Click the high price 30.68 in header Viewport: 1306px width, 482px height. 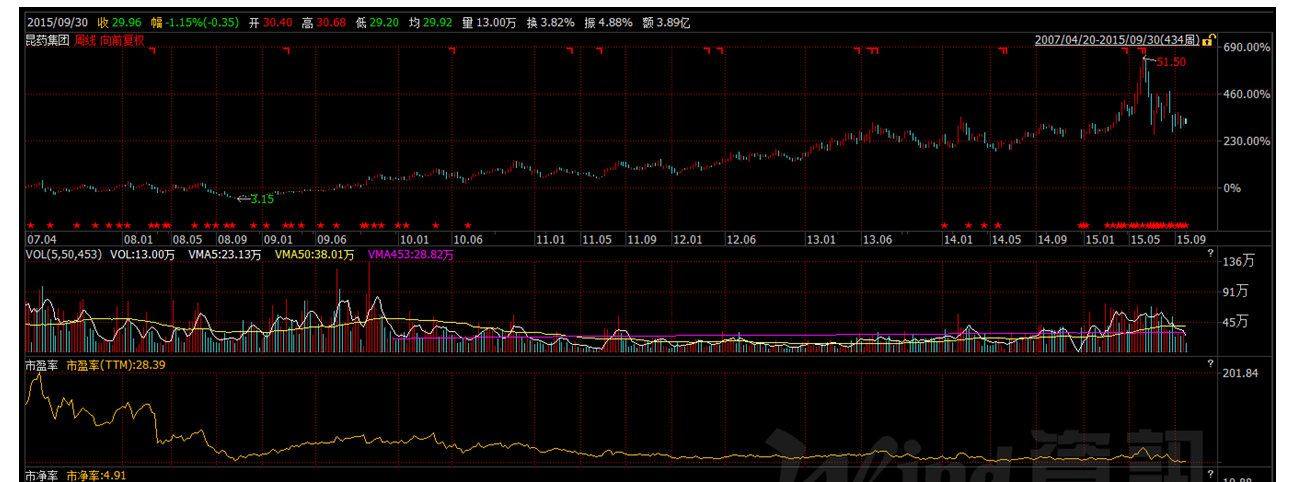(x=331, y=22)
